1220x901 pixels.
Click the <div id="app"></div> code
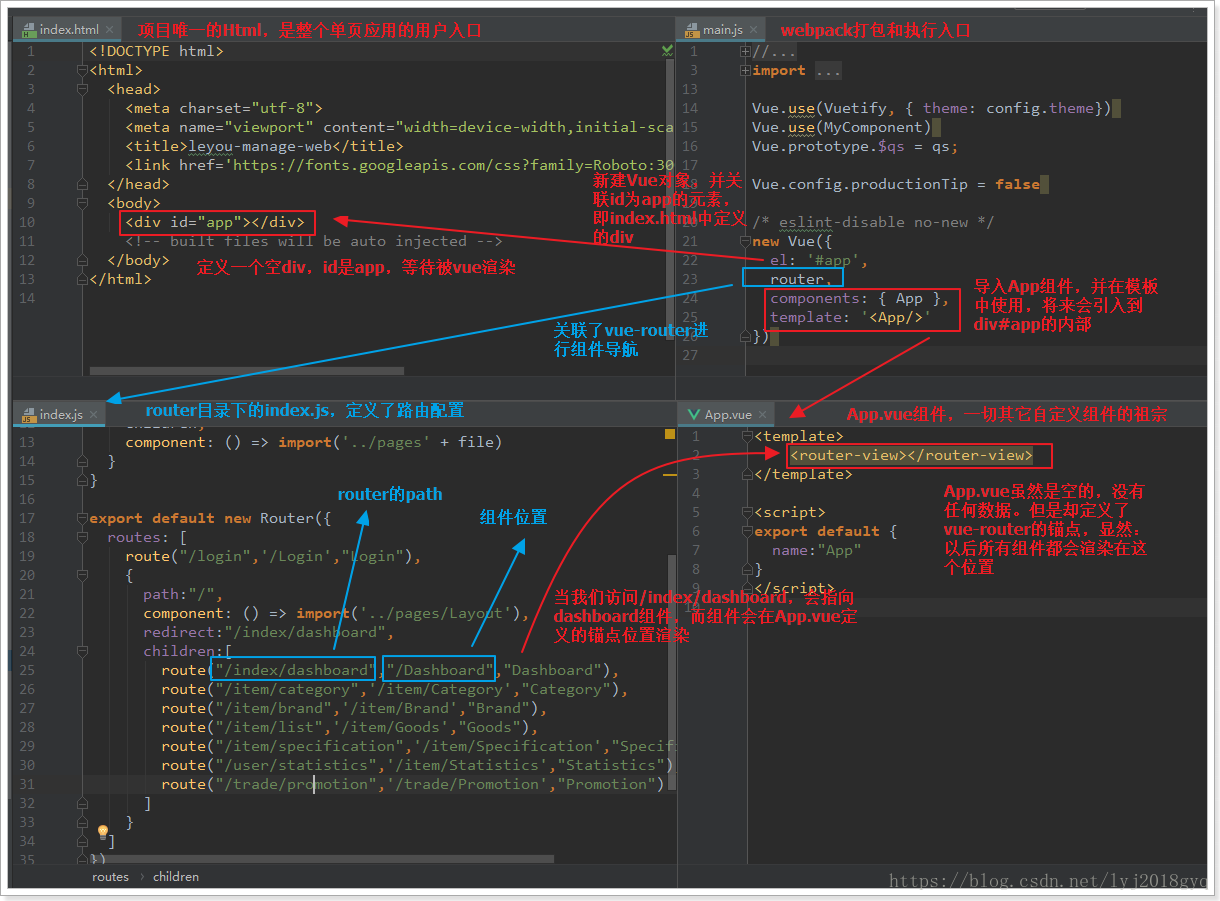[215, 222]
